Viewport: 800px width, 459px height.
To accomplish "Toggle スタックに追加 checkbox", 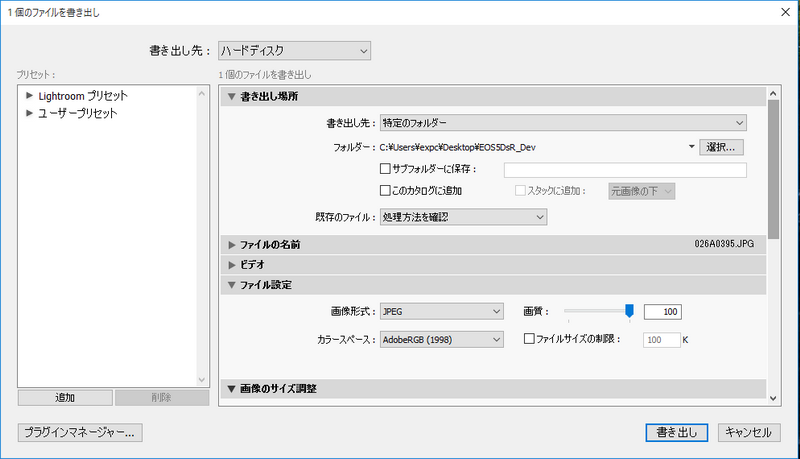I will point(520,190).
